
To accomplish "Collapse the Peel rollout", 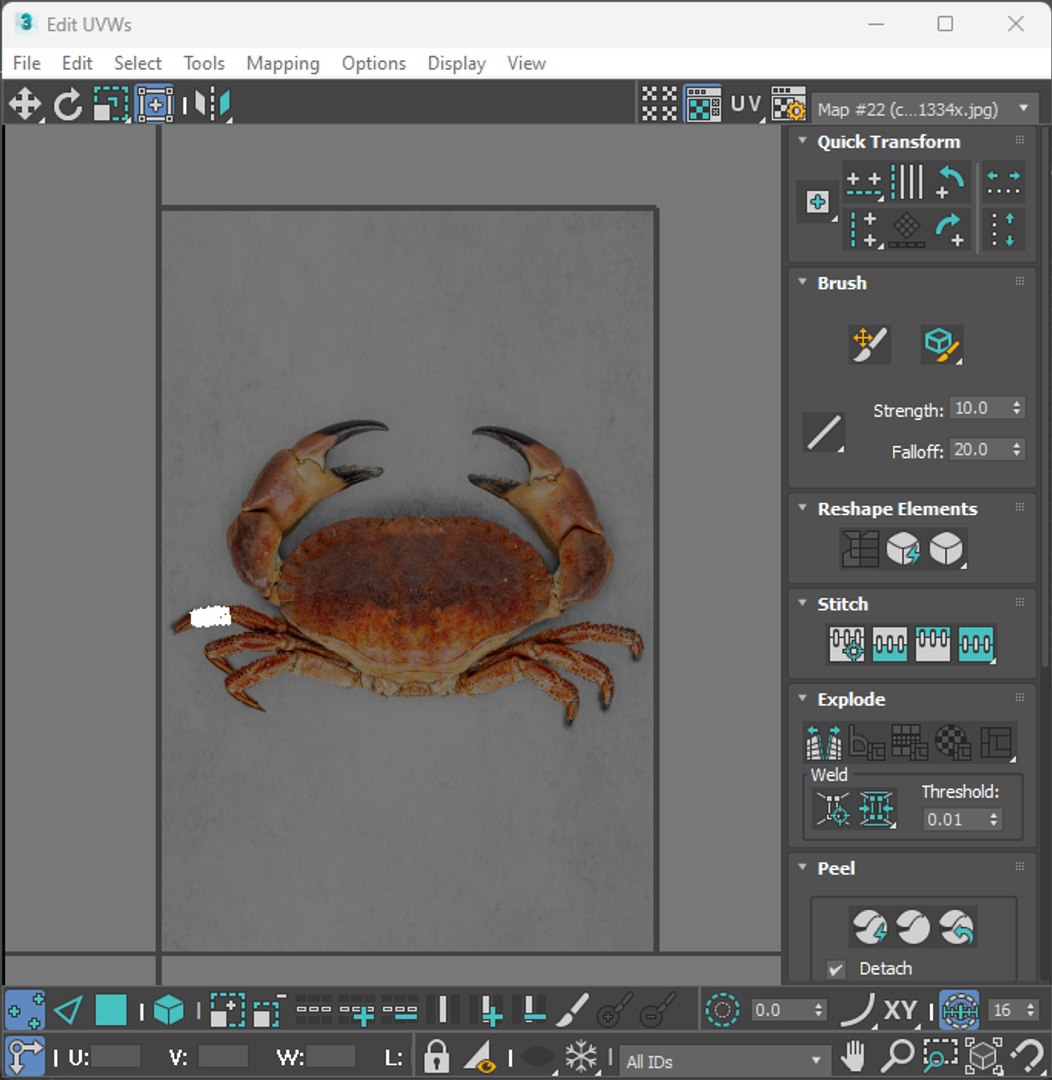I will point(802,867).
